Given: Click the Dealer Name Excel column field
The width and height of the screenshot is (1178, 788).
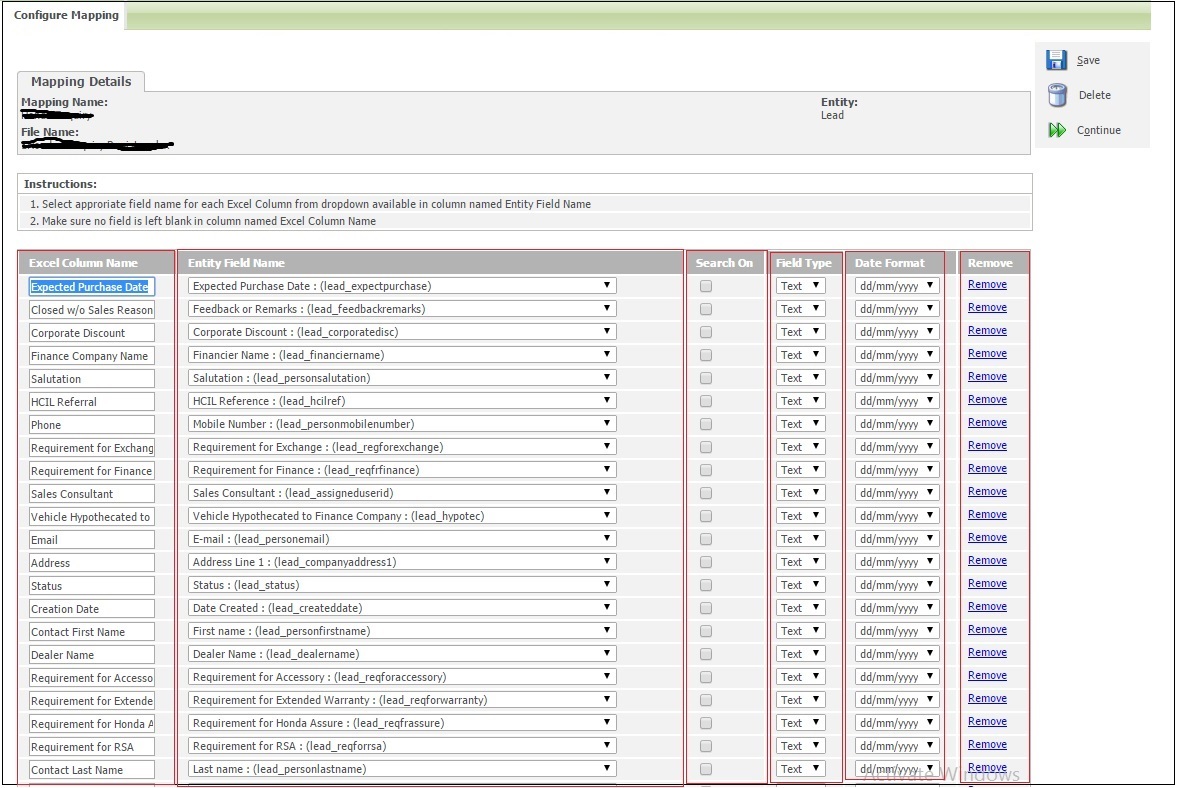Looking at the screenshot, I should (x=92, y=655).
